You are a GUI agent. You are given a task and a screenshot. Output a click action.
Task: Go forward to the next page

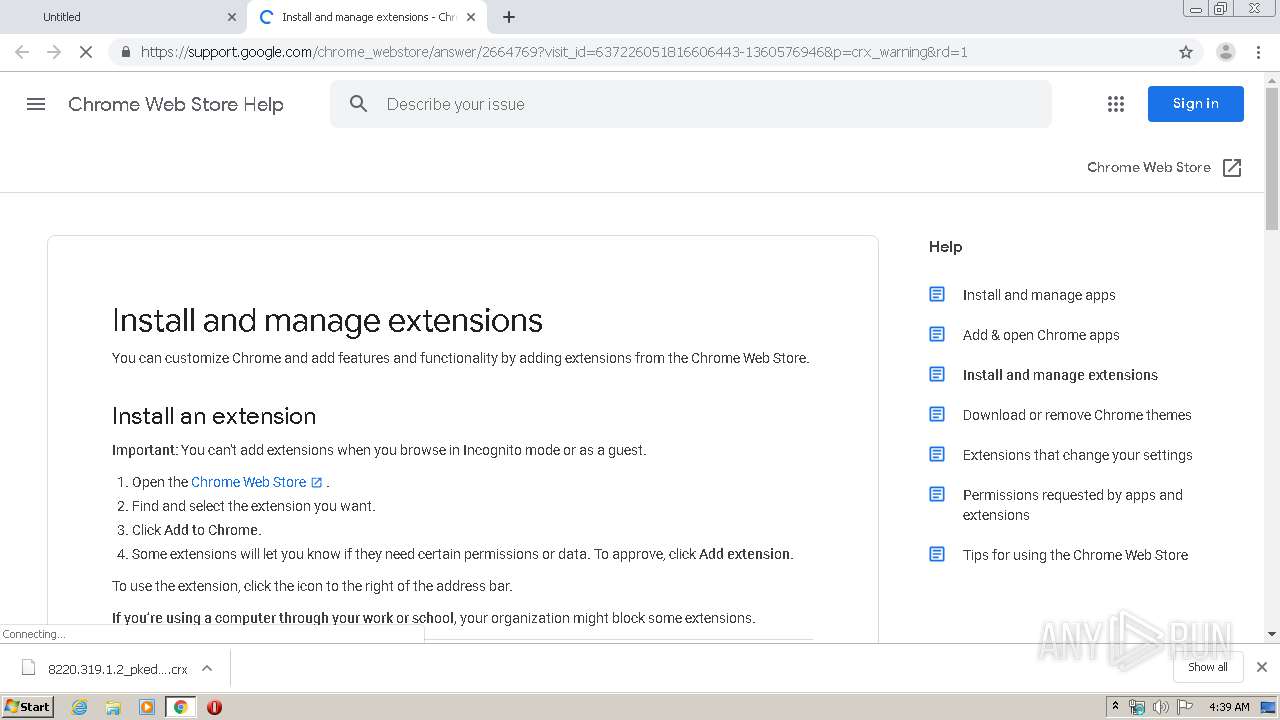tap(54, 52)
